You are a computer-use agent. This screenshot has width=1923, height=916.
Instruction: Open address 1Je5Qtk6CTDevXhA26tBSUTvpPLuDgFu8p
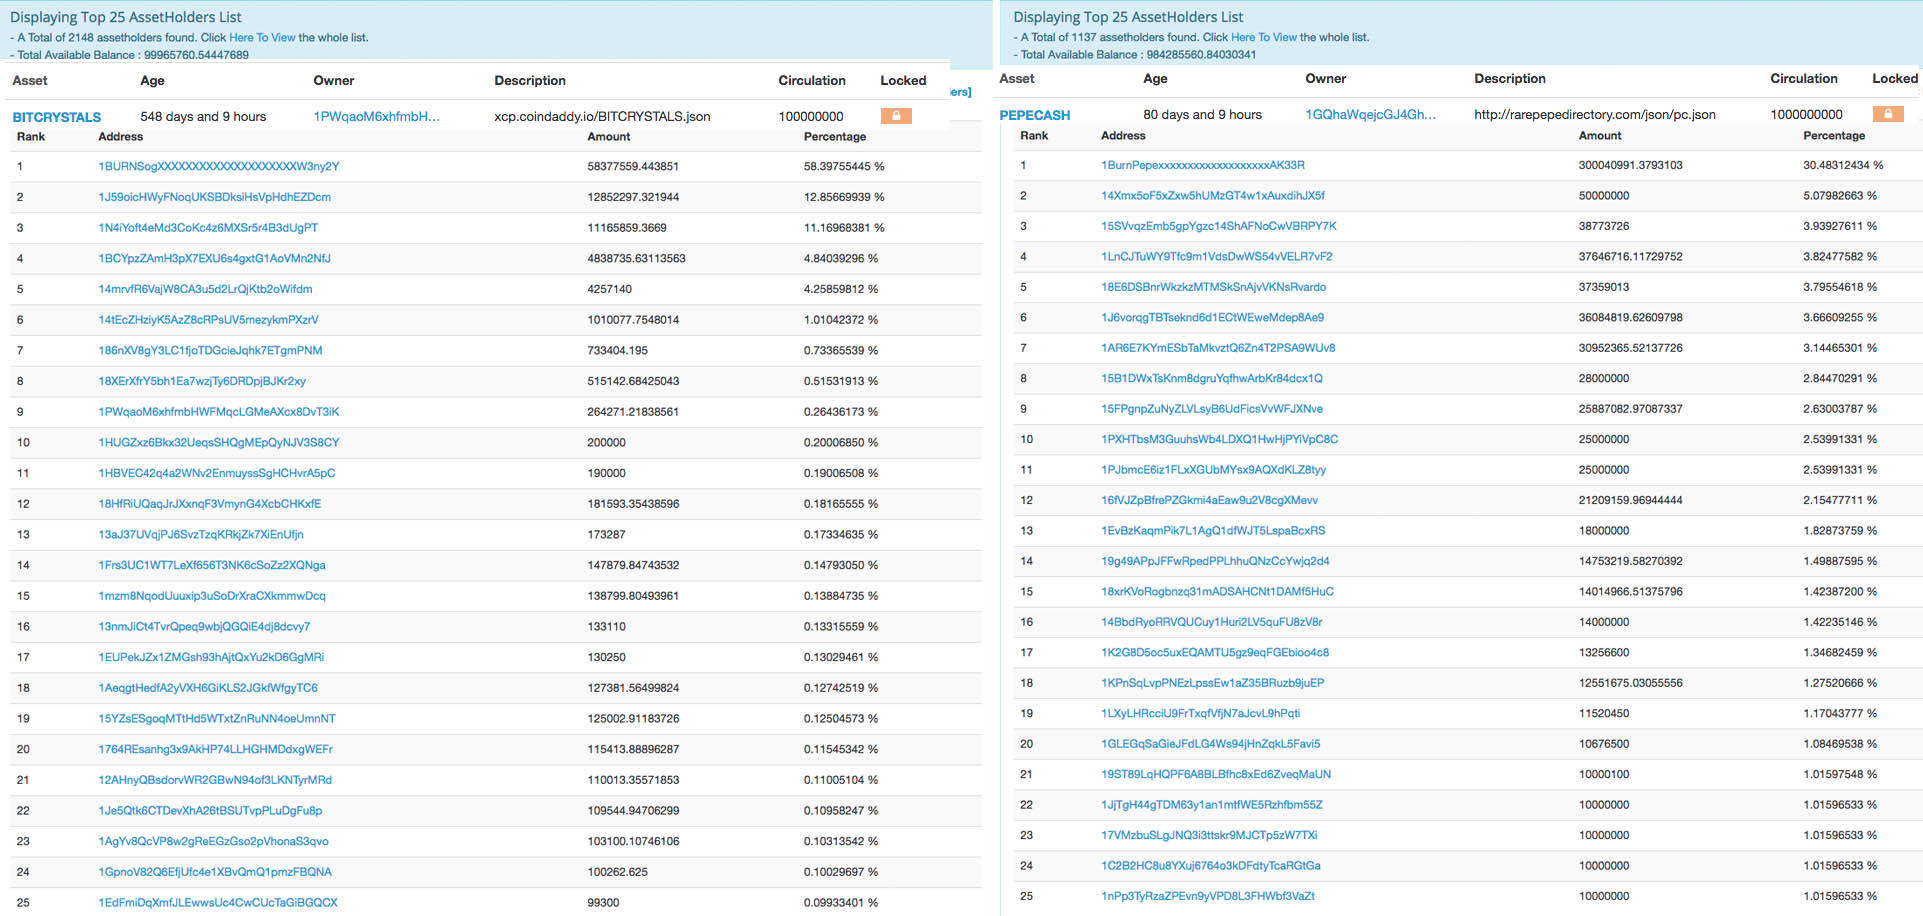[210, 810]
